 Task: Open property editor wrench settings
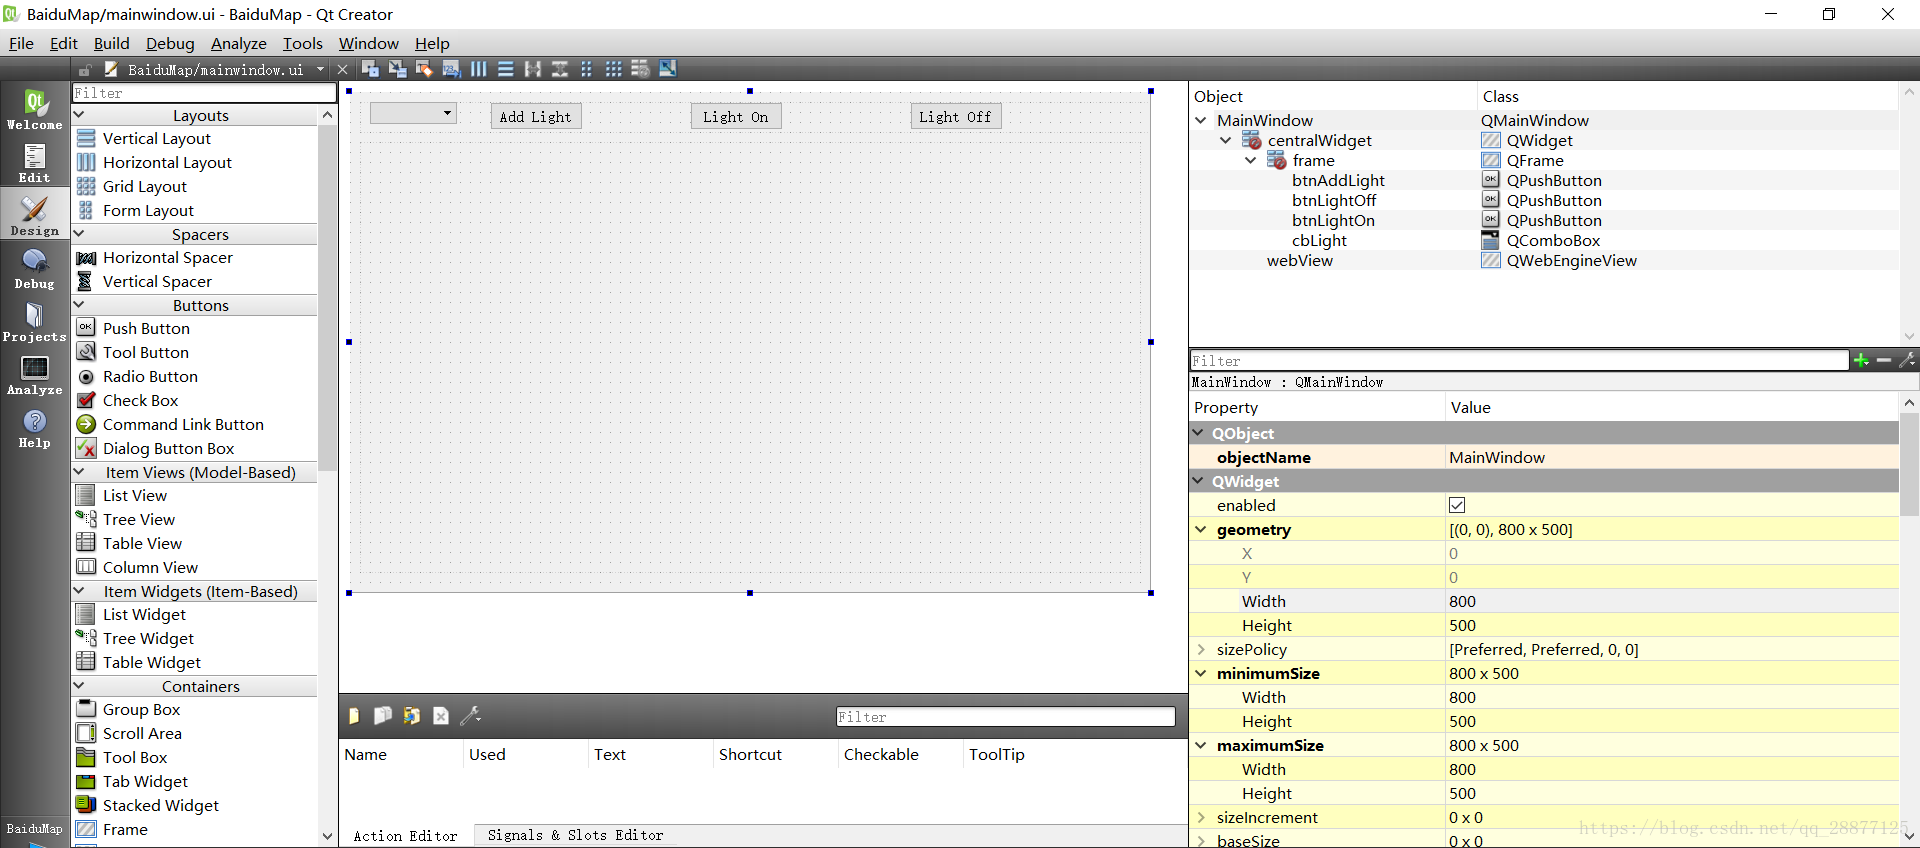1907,360
